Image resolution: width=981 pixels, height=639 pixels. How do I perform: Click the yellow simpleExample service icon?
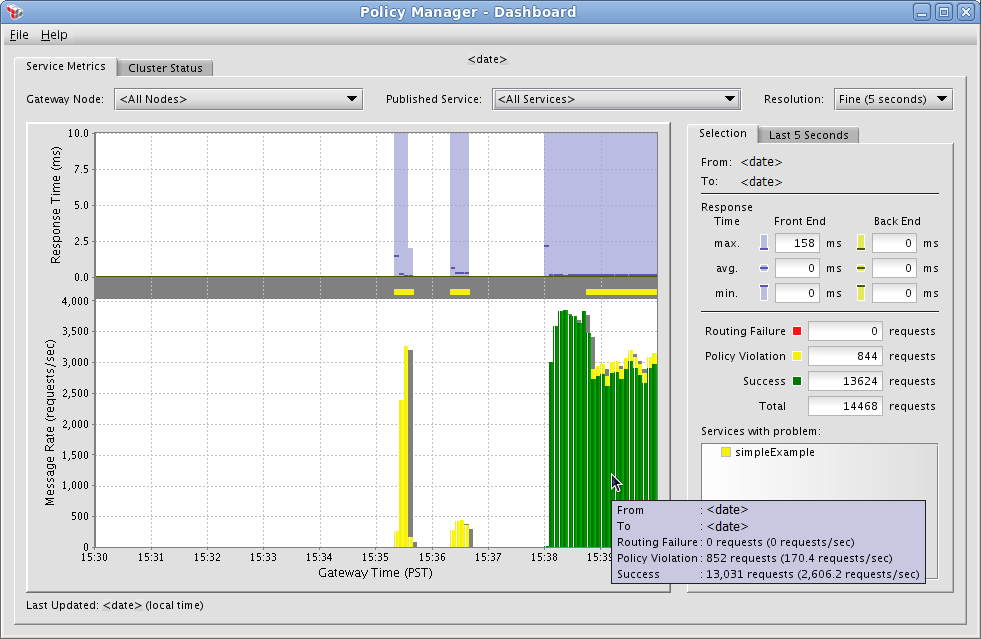pyautogui.click(x=726, y=453)
